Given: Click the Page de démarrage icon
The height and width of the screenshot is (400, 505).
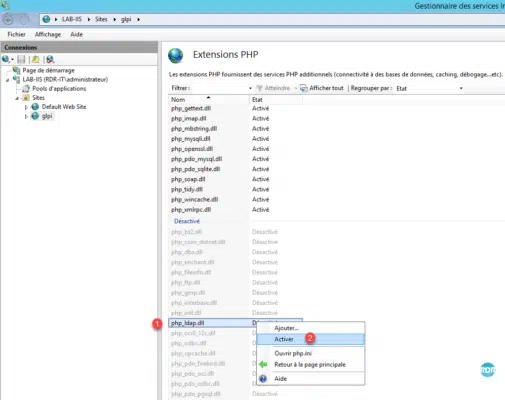Looking at the screenshot, I should (16, 70).
